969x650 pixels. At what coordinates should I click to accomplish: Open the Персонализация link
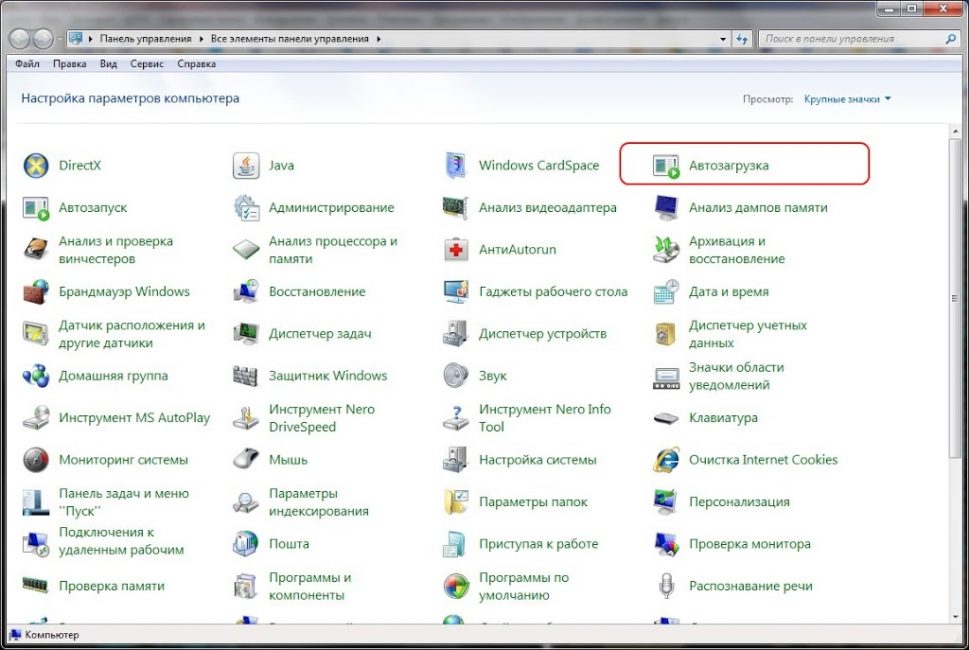(x=739, y=502)
